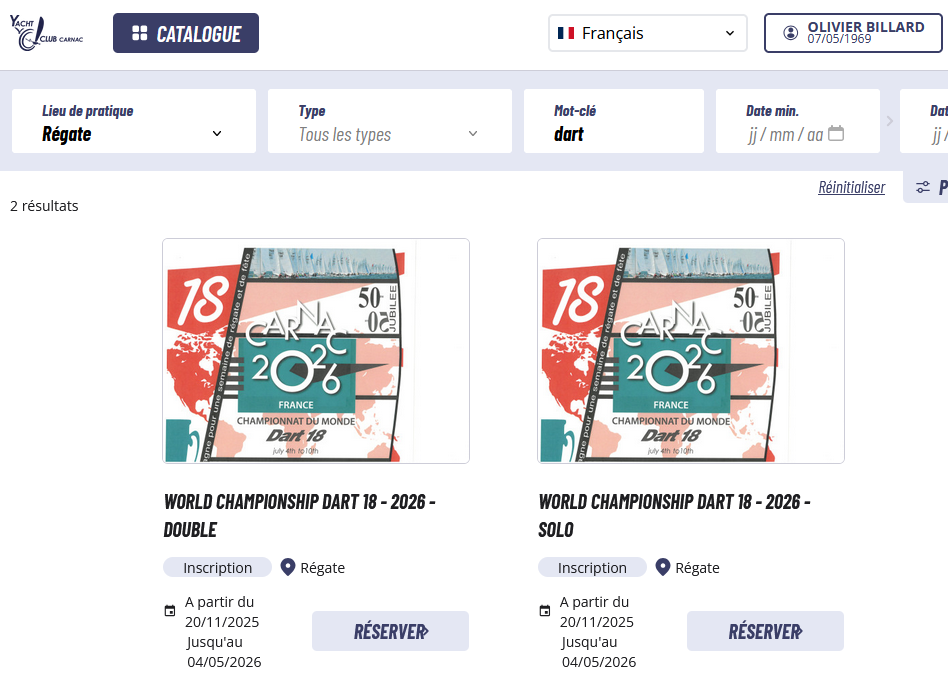This screenshot has height=678, width=948.
Task: Click Réinitialiser to reset the filters
Action: tap(851, 187)
